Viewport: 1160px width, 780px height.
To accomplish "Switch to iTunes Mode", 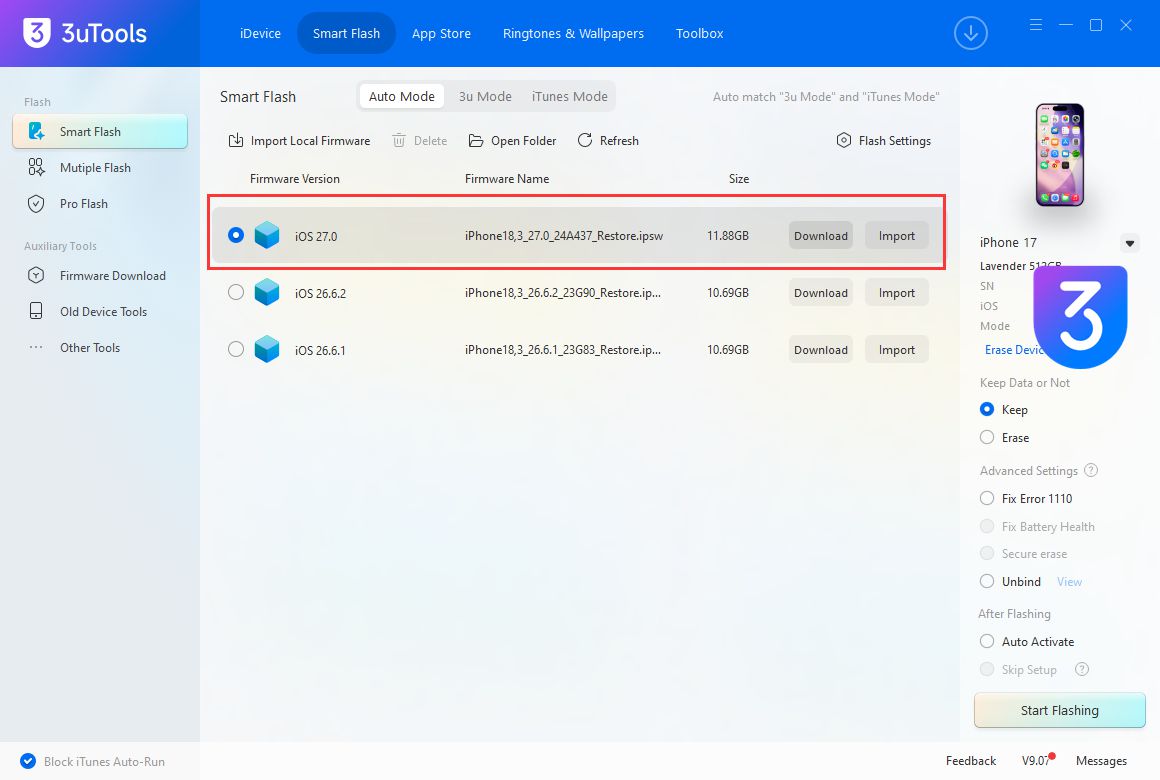I will [x=570, y=96].
